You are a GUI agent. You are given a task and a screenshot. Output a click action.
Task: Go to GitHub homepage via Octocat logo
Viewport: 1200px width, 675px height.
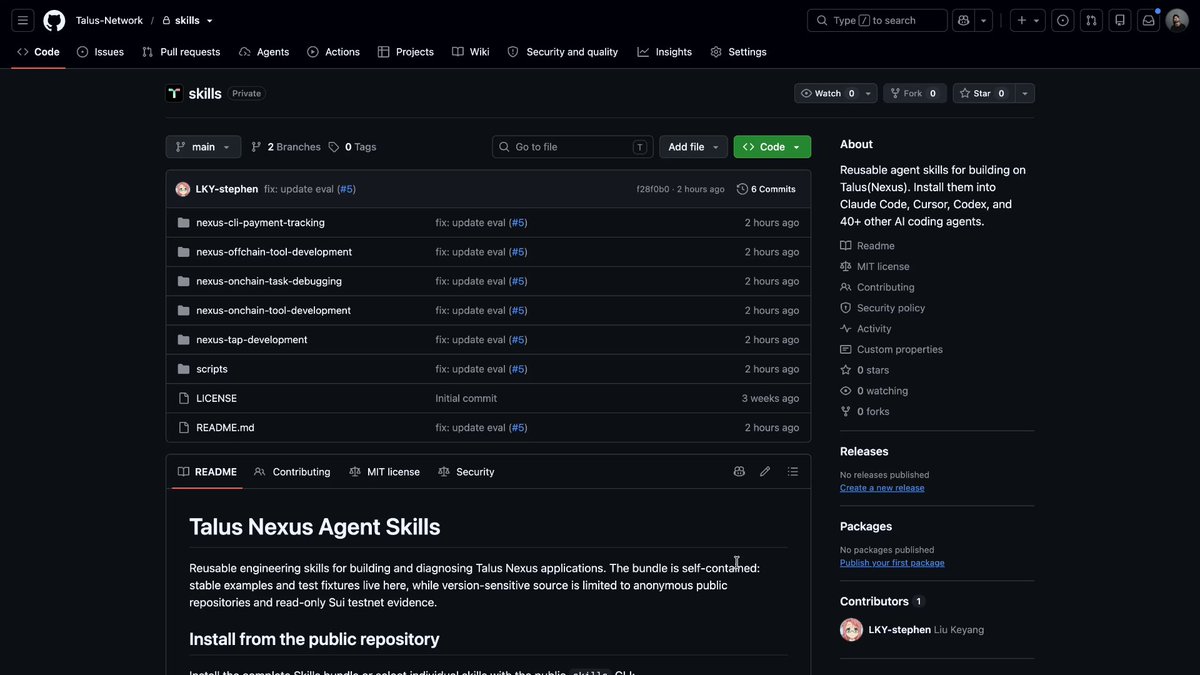(54, 20)
